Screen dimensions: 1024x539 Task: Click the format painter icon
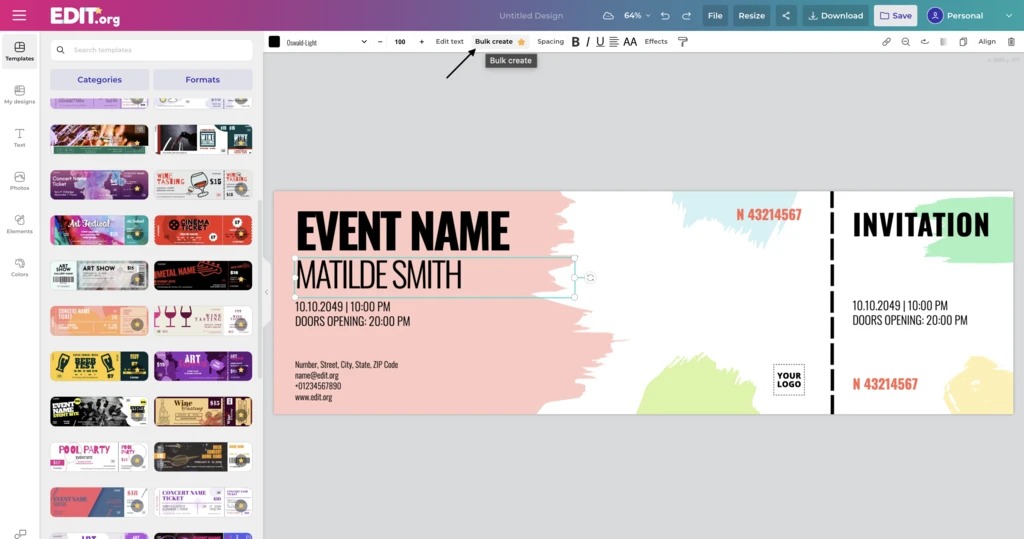683,42
